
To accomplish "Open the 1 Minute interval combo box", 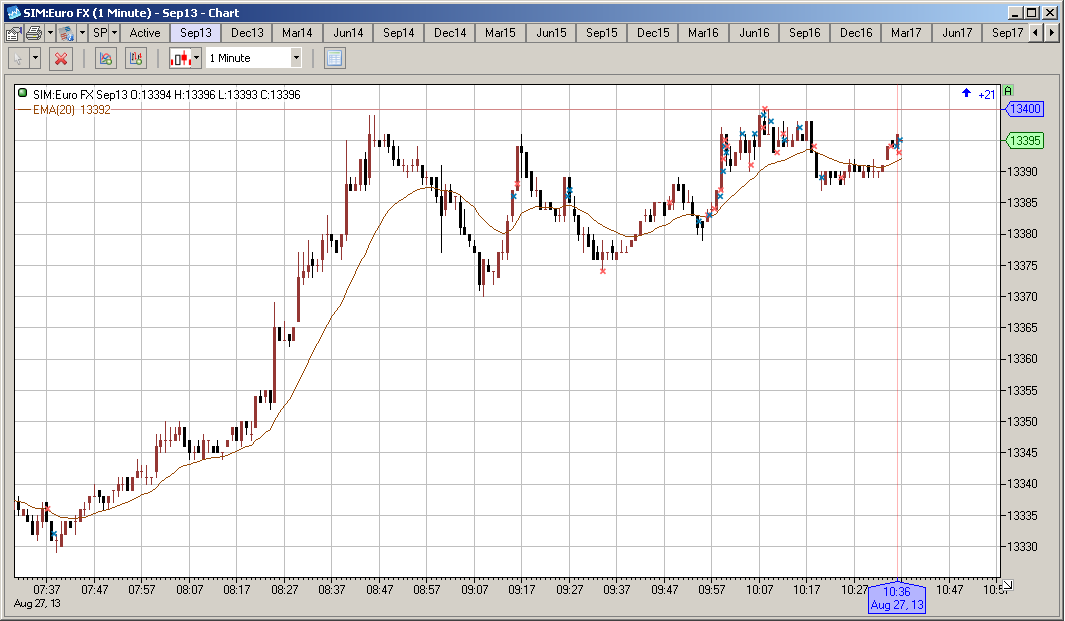I will tap(254, 58).
